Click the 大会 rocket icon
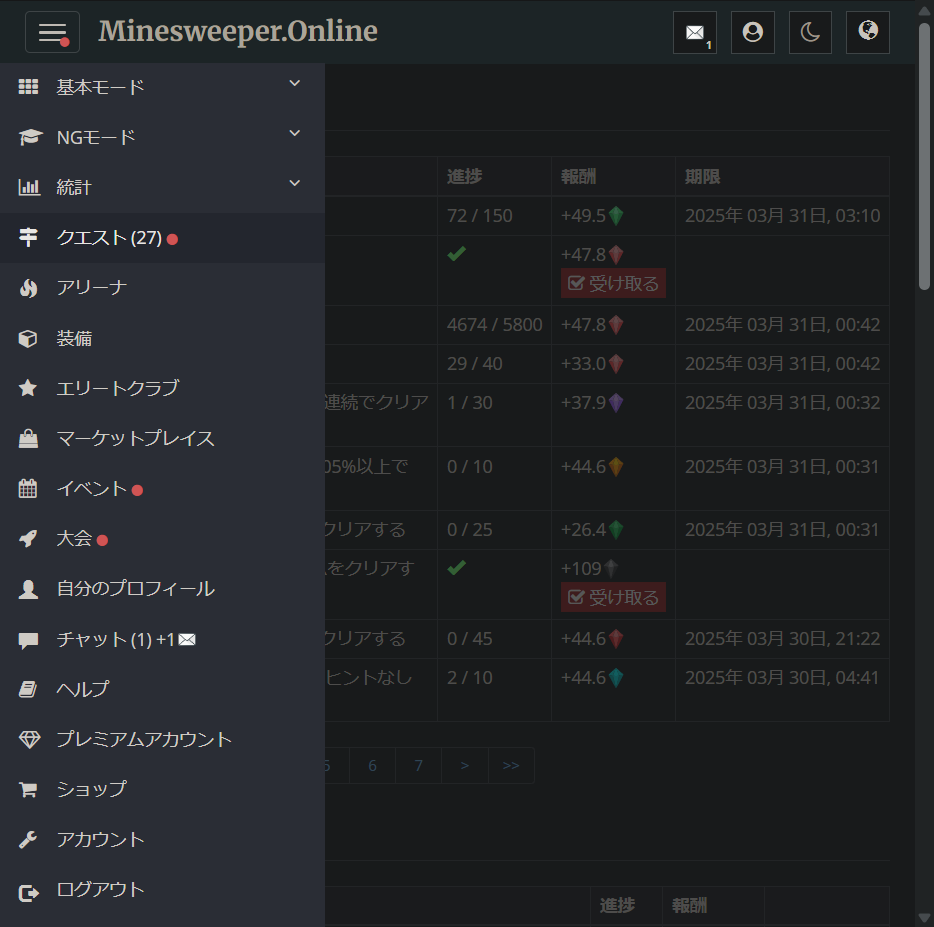Image resolution: width=934 pixels, height=927 pixels. (29, 539)
